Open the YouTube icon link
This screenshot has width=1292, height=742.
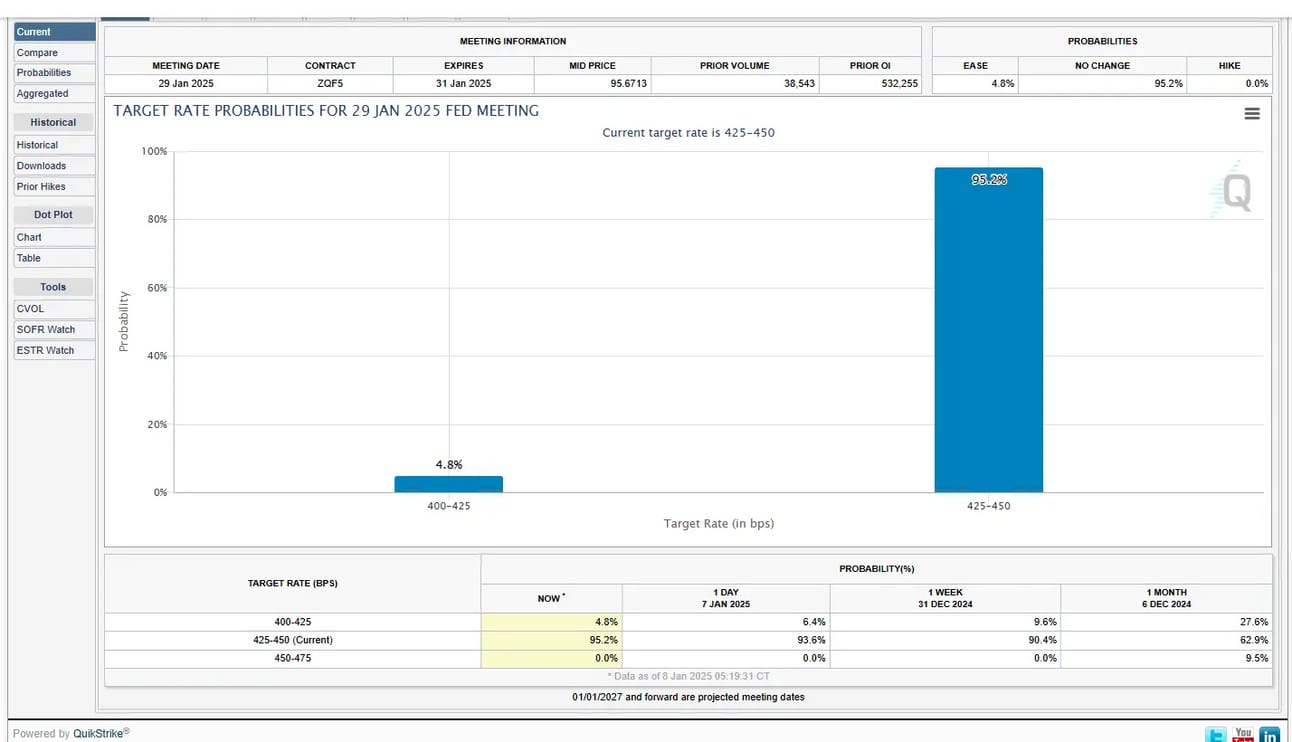click(1243, 735)
